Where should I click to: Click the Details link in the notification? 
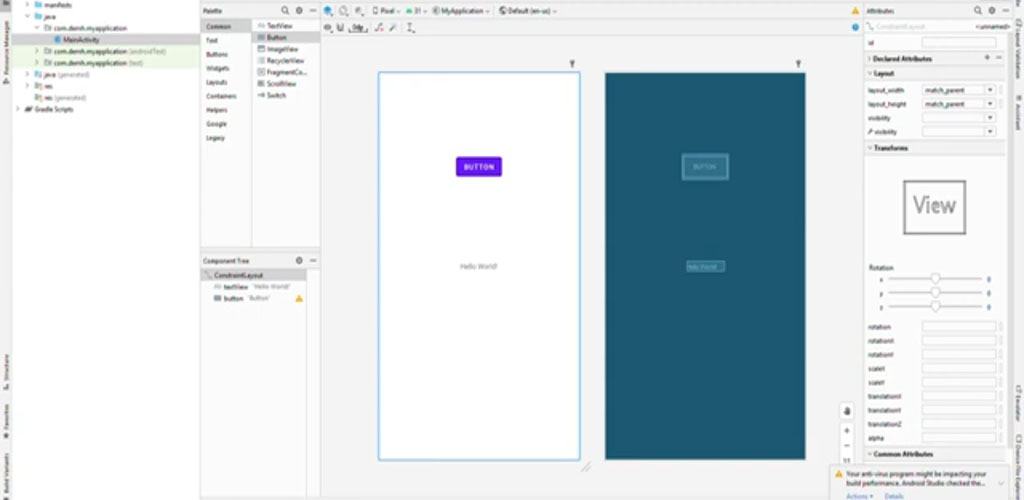[893, 496]
